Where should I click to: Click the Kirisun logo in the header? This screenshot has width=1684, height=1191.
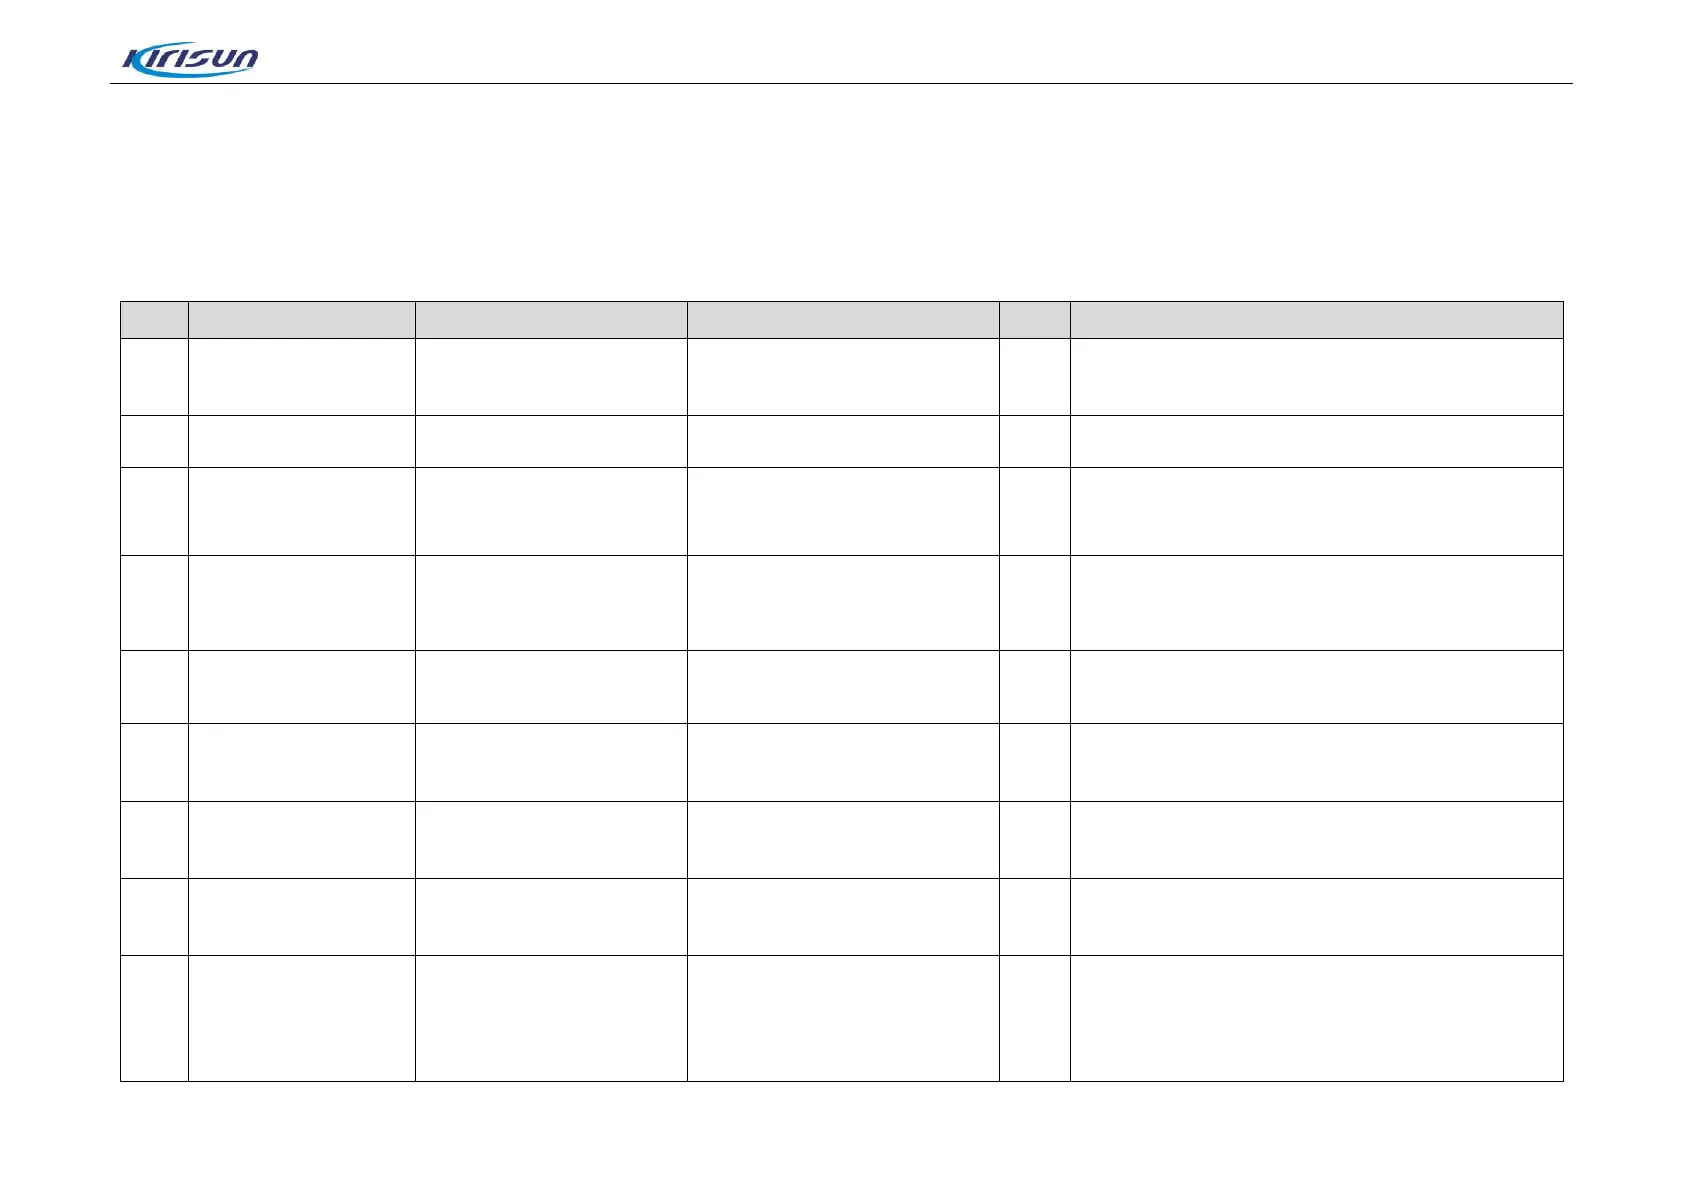tap(190, 60)
